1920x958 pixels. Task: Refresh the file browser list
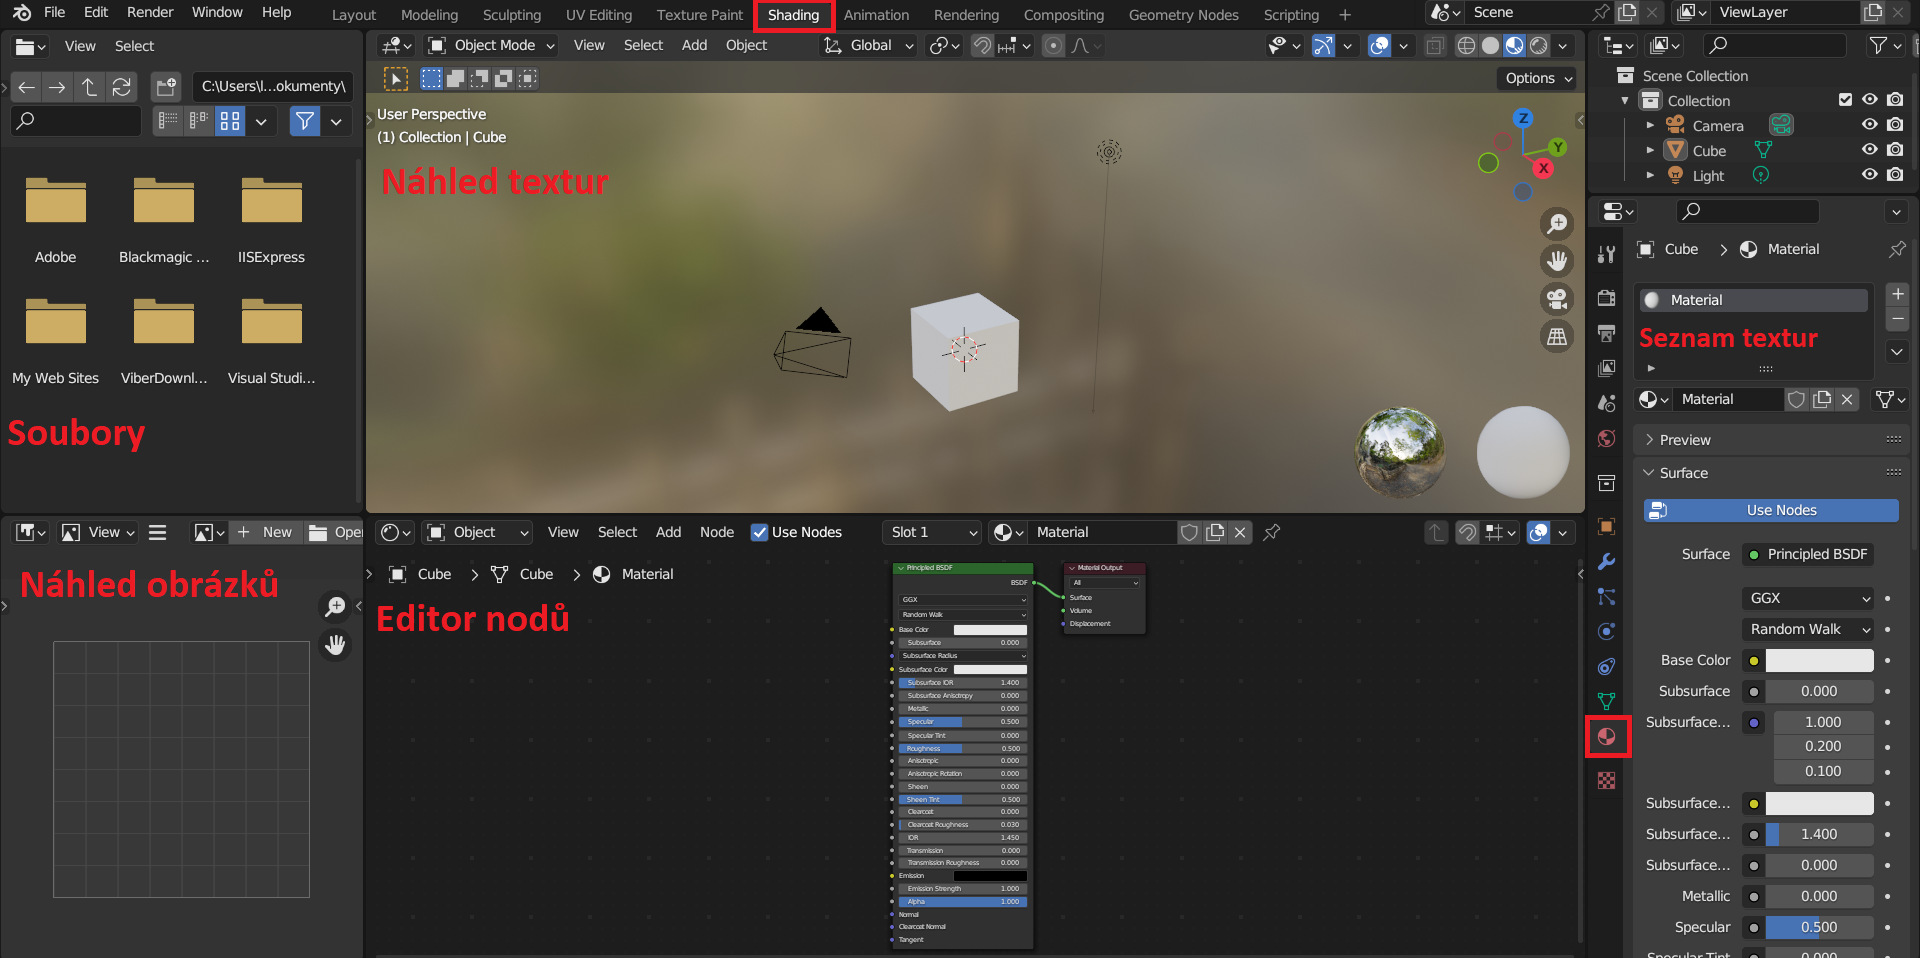point(122,87)
